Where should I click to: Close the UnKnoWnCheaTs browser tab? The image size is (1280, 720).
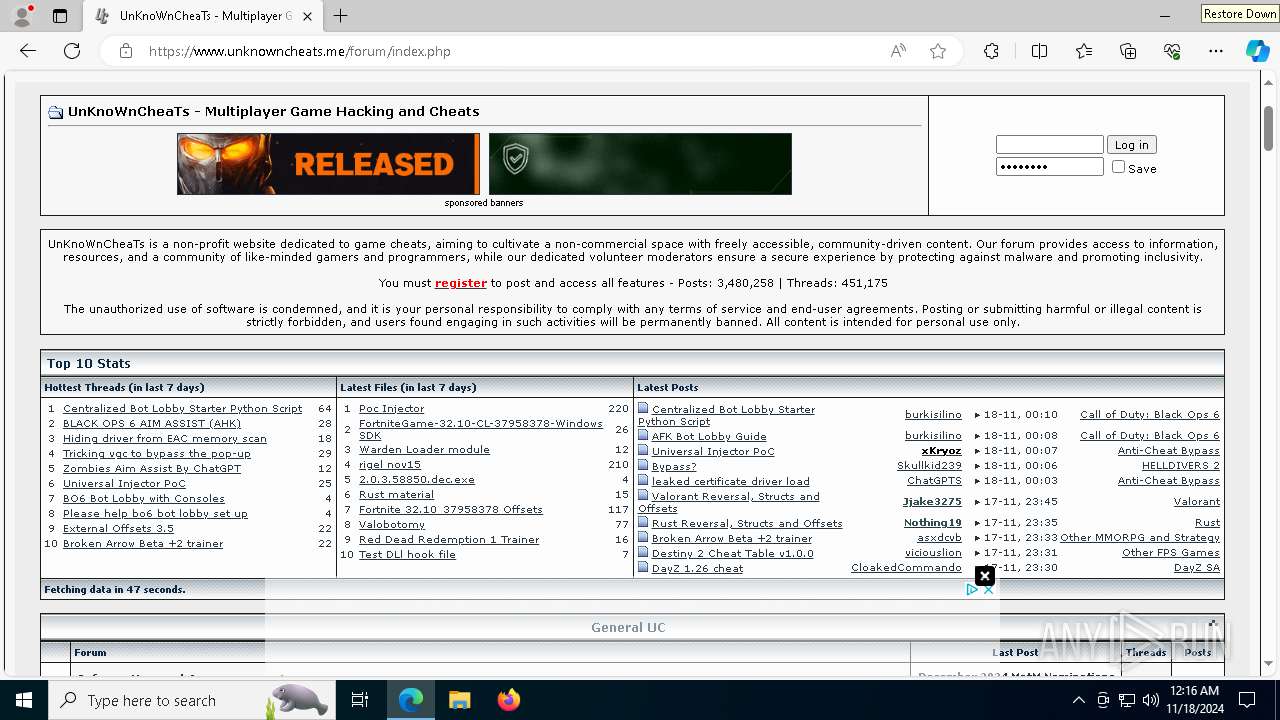[x=308, y=16]
